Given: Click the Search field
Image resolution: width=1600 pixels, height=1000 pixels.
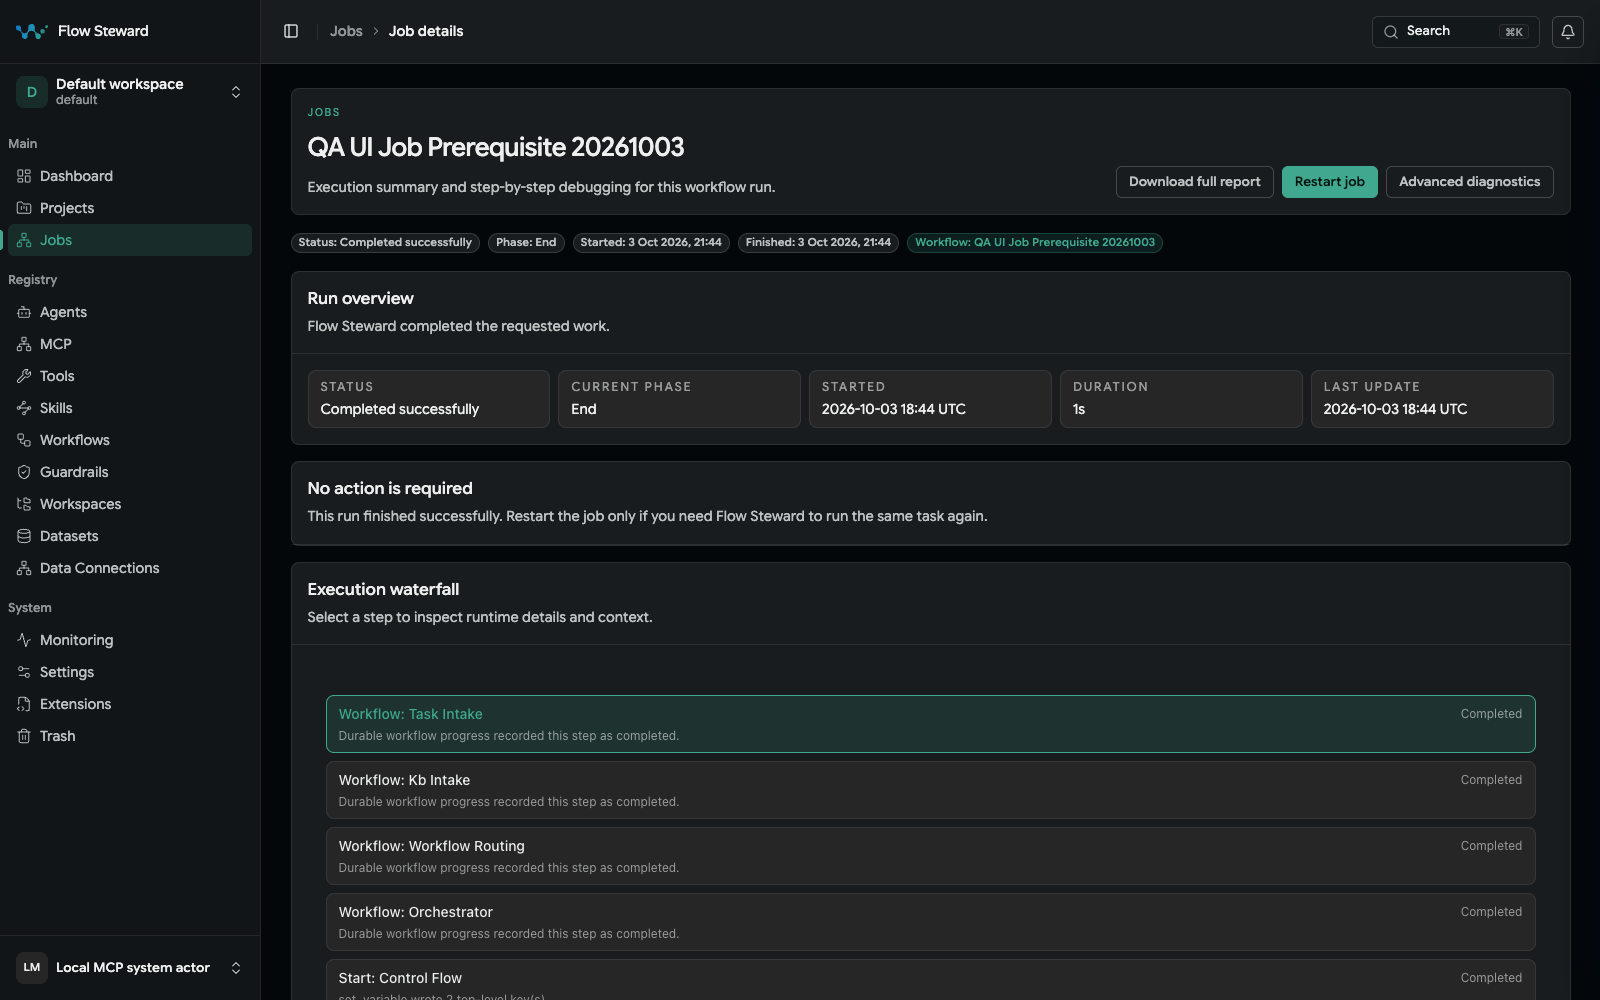Looking at the screenshot, I should coord(1455,31).
